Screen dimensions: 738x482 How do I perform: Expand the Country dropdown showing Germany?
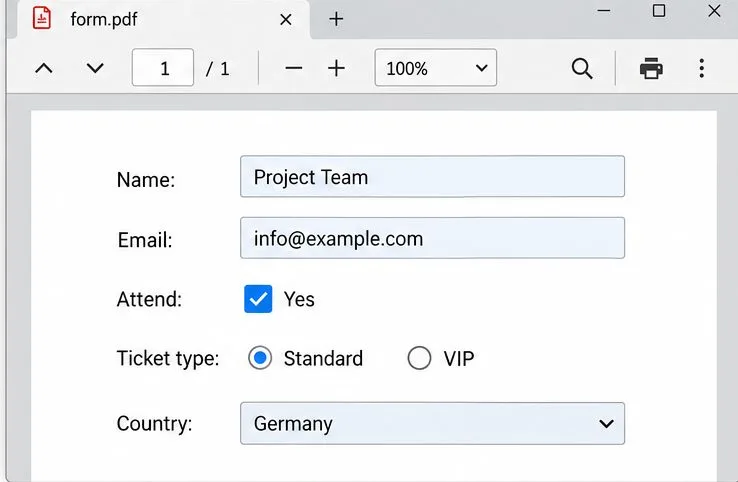click(x=433, y=423)
